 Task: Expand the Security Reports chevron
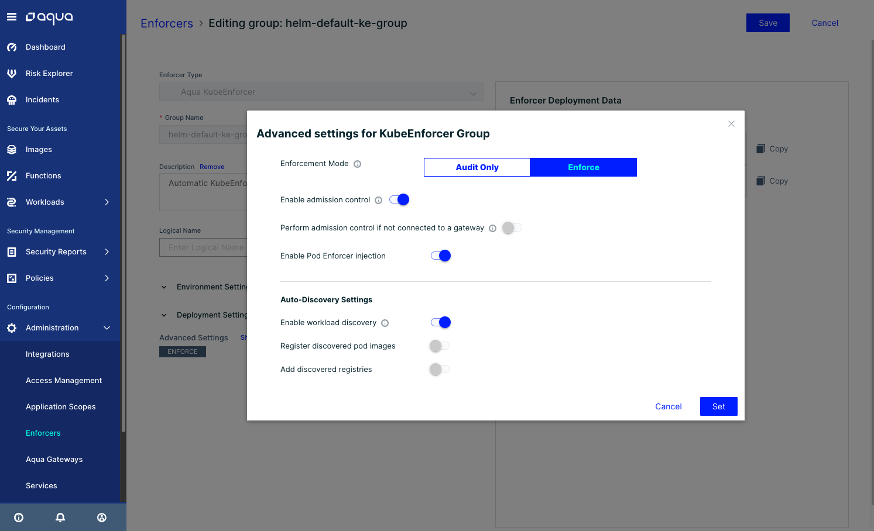click(106, 252)
